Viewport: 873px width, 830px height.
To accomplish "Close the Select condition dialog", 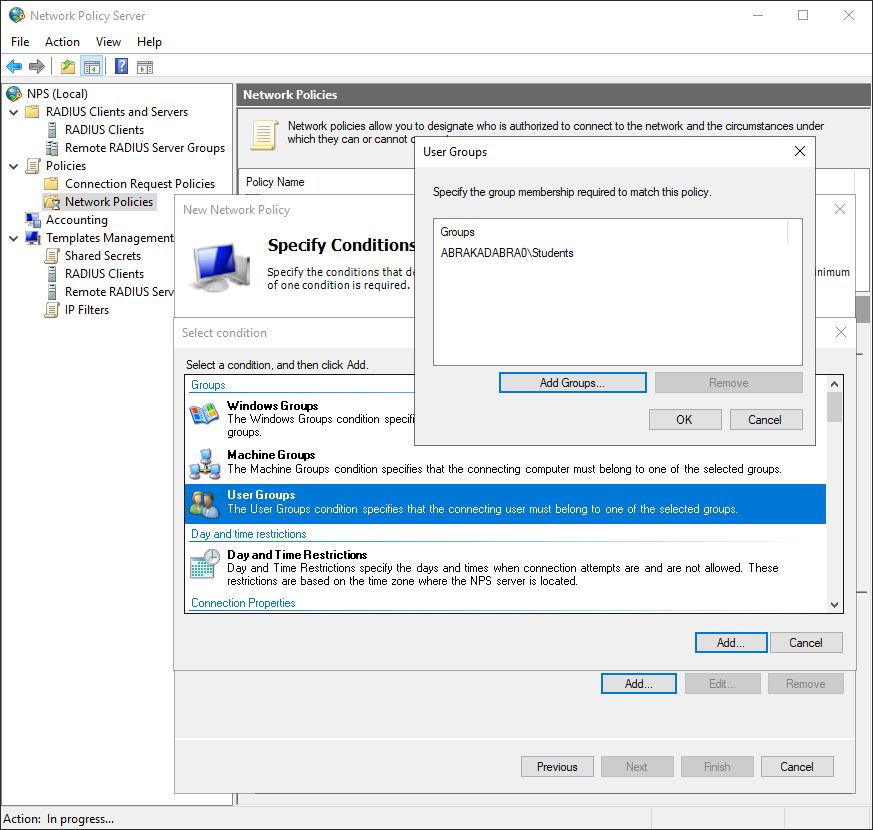I will [x=841, y=332].
